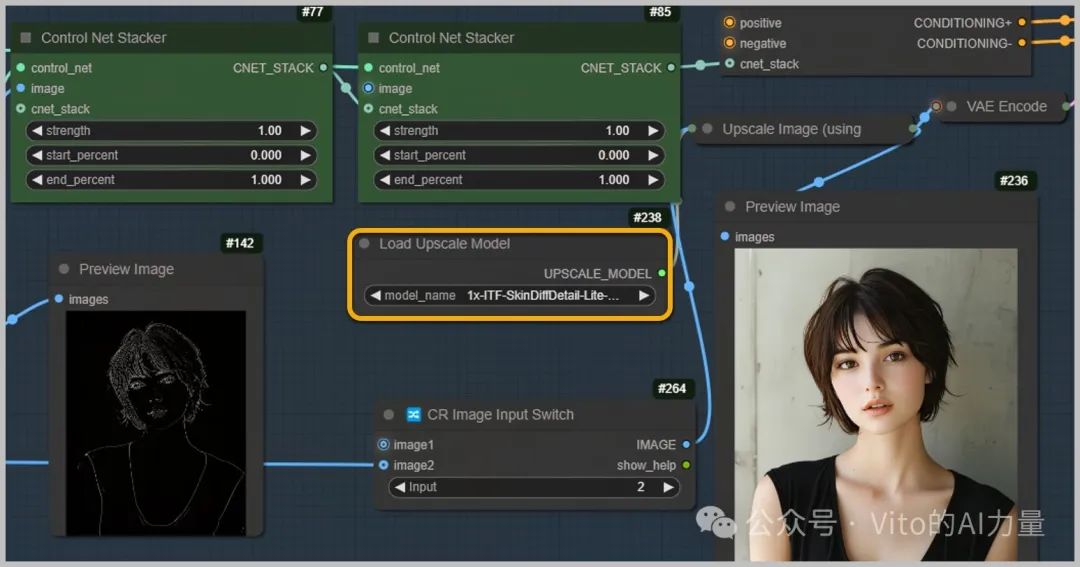Click the image input socket on node #85
Viewport: 1080px width, 567px height.
coord(368,88)
